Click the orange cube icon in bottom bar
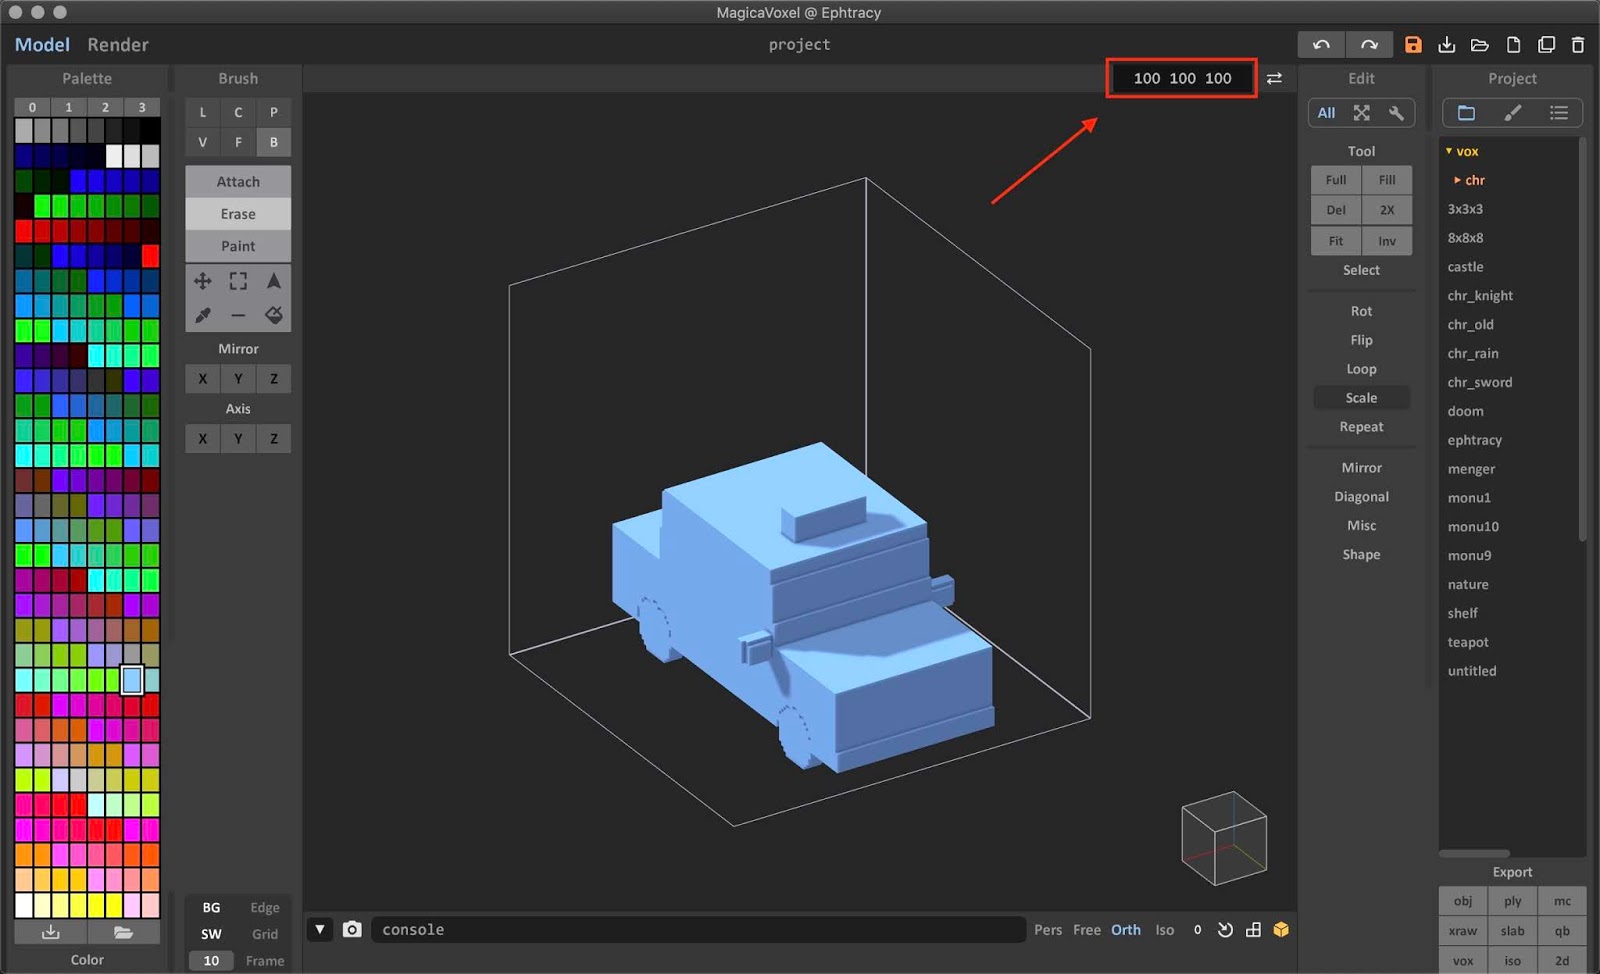This screenshot has width=1600, height=974. click(1281, 930)
